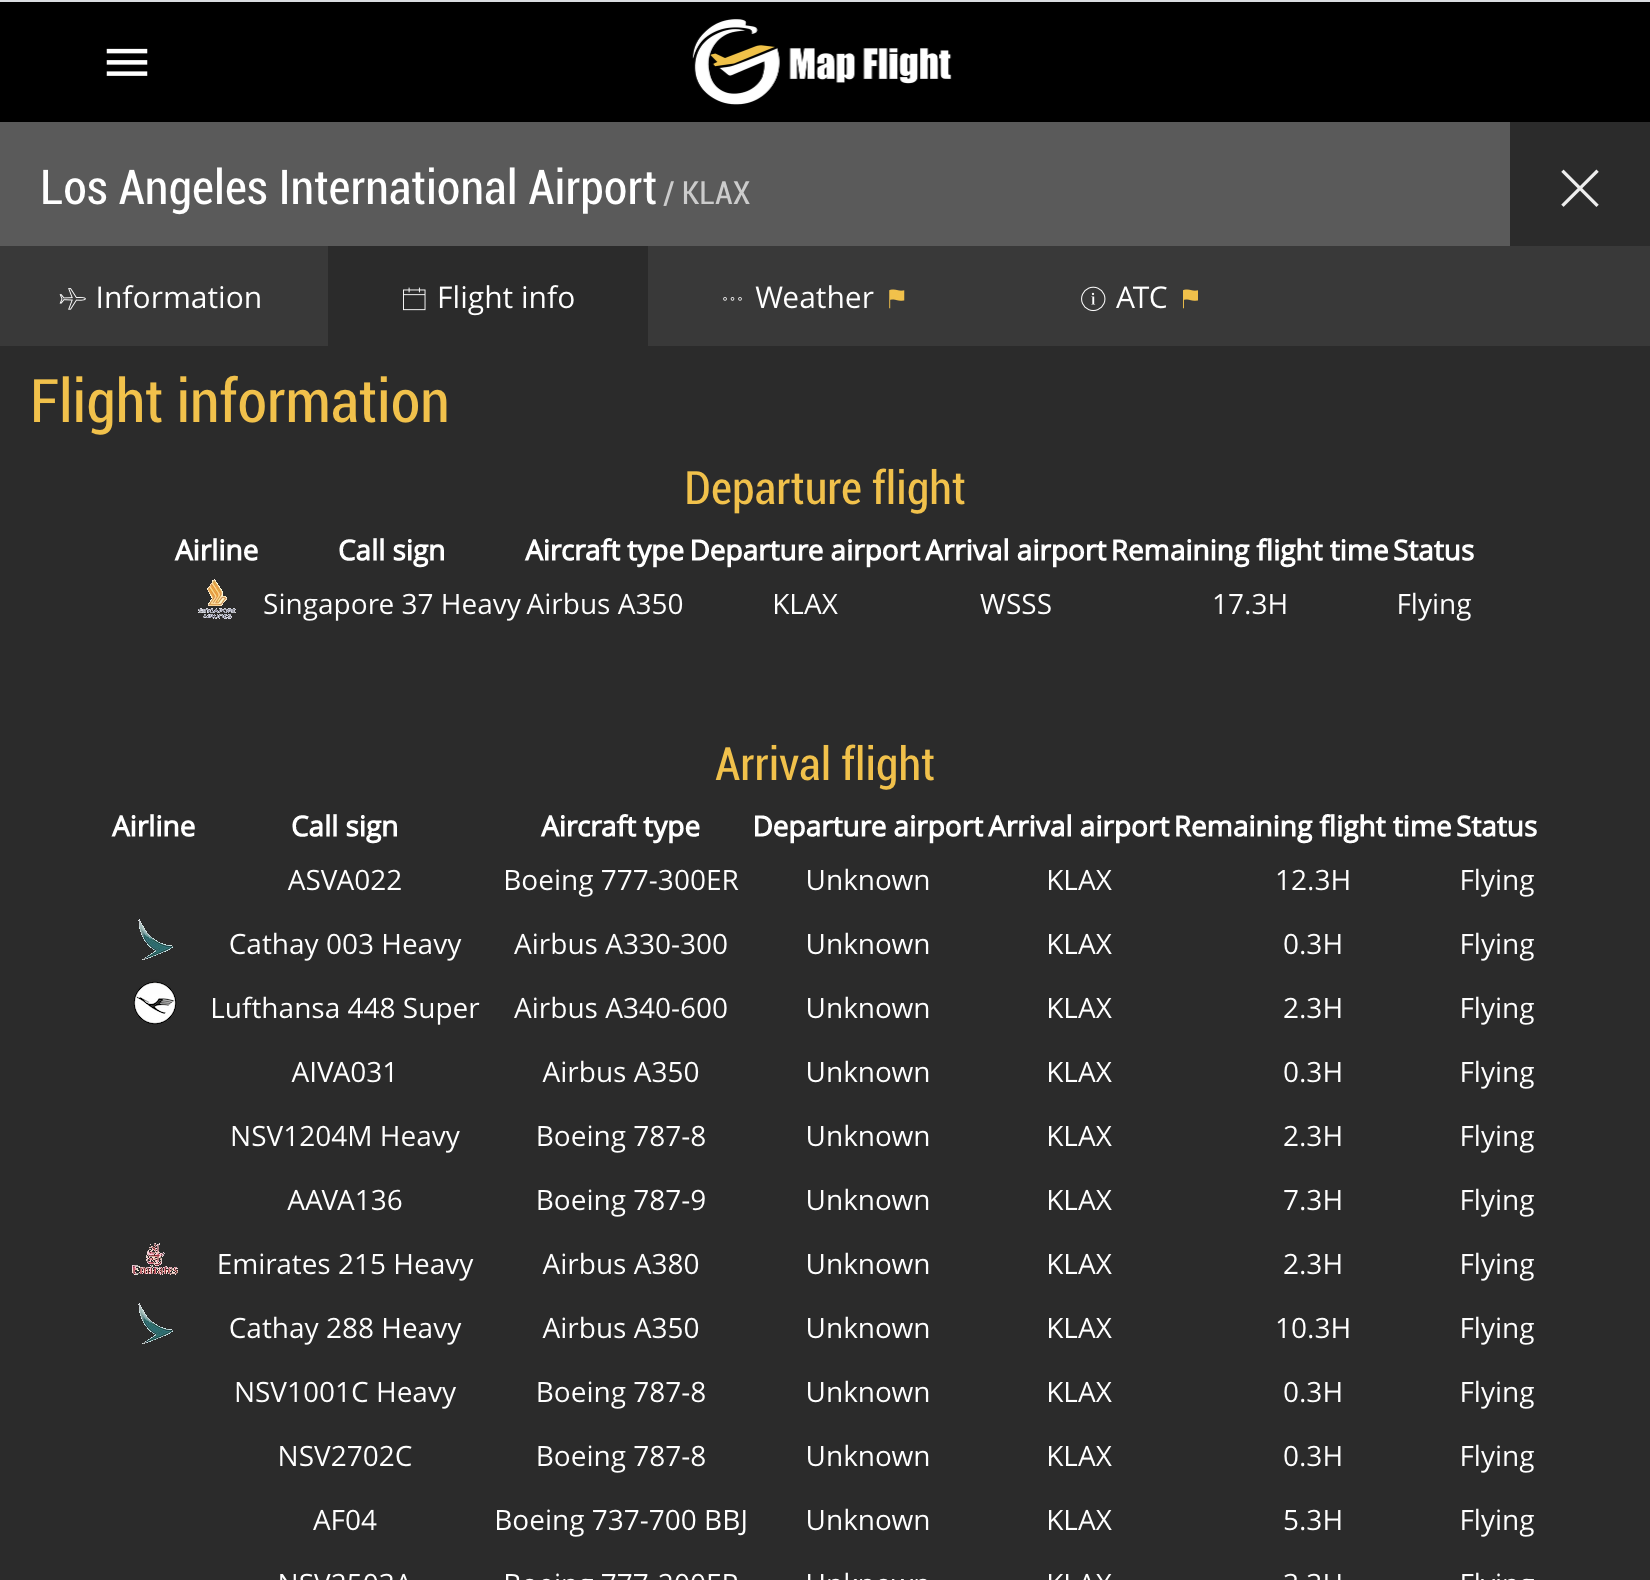Click Cathay 288 Heavy airline logo
The height and width of the screenshot is (1580, 1650).
[155, 1324]
